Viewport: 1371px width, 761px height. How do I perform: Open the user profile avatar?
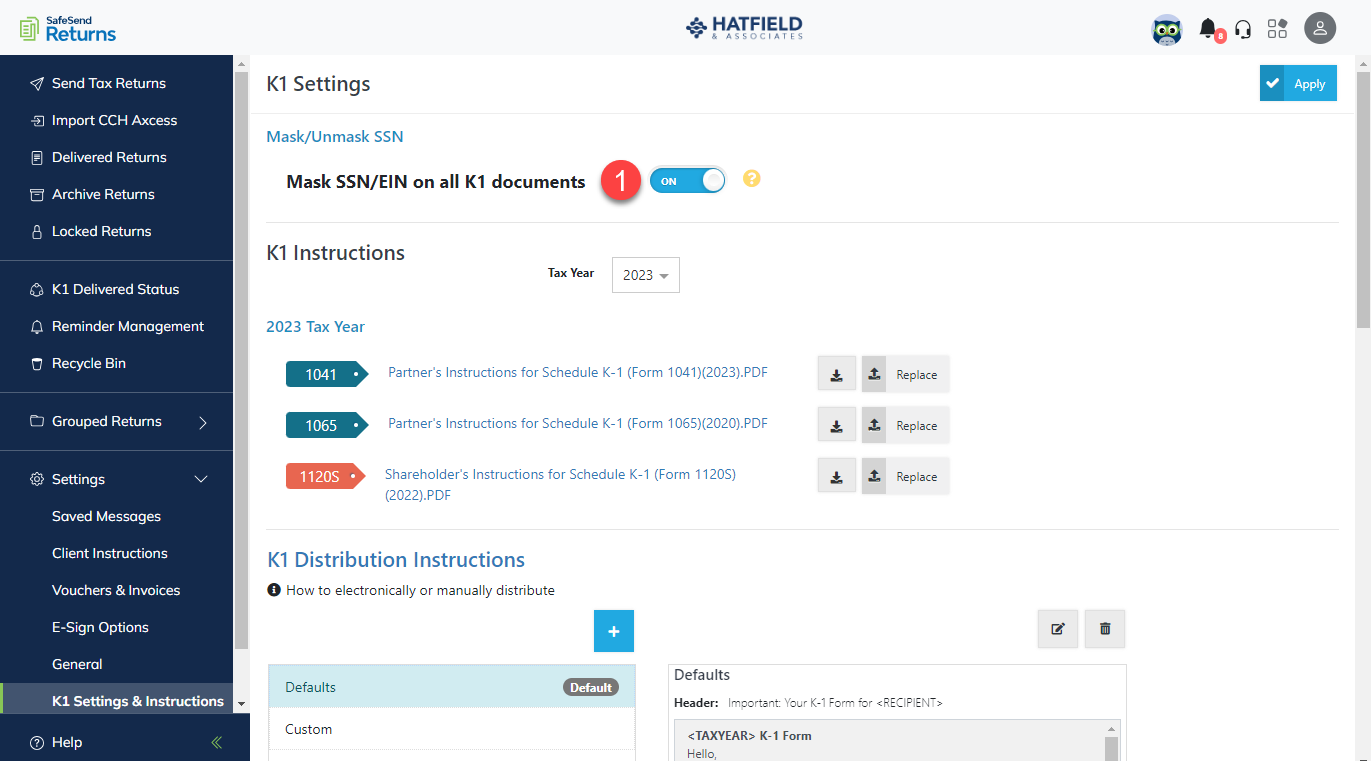coord(1320,28)
